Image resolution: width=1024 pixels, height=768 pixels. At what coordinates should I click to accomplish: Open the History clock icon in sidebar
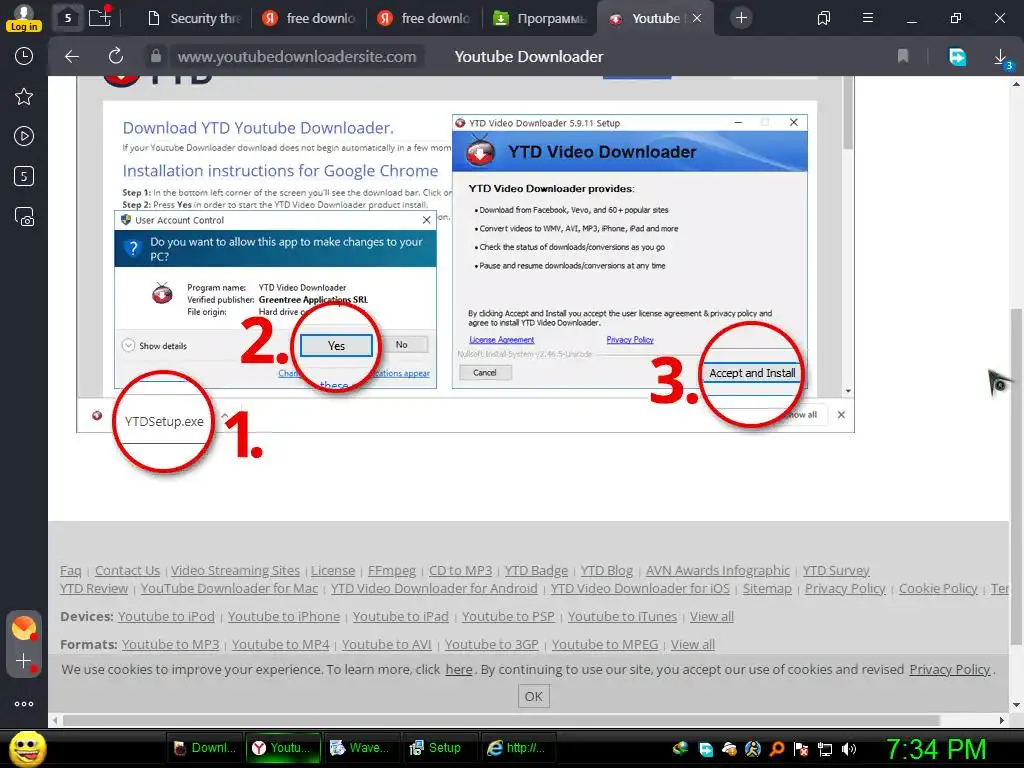[x=24, y=56]
